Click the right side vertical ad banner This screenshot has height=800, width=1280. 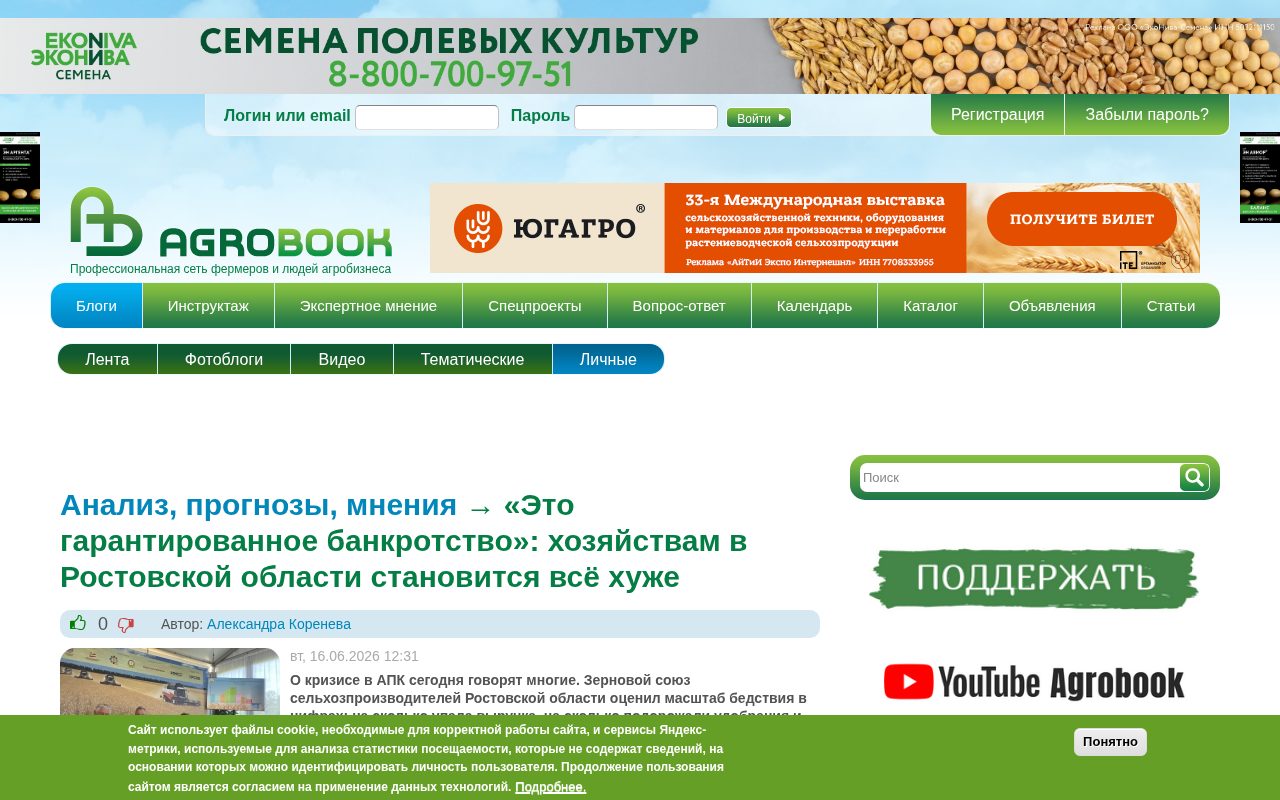pyautogui.click(x=1260, y=177)
